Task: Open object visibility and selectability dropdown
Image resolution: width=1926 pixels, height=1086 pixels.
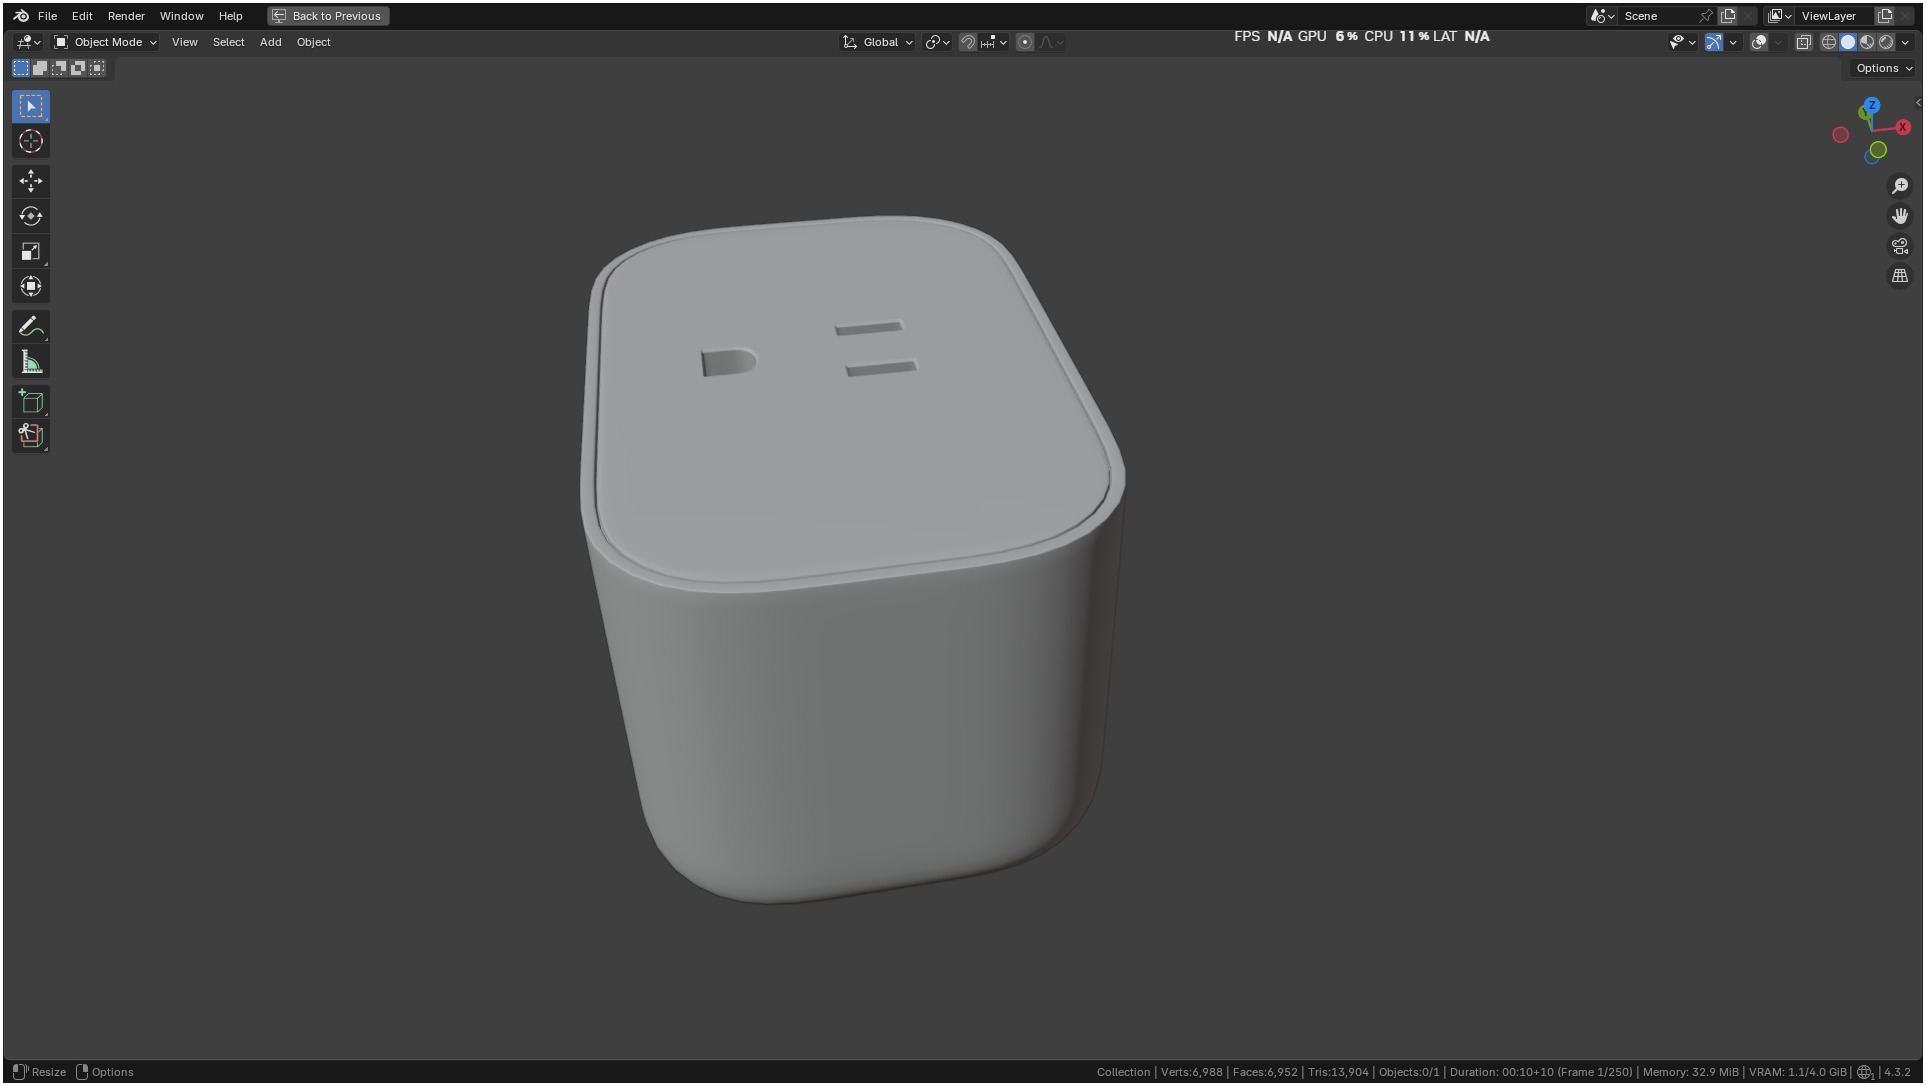Action: [x=1683, y=42]
